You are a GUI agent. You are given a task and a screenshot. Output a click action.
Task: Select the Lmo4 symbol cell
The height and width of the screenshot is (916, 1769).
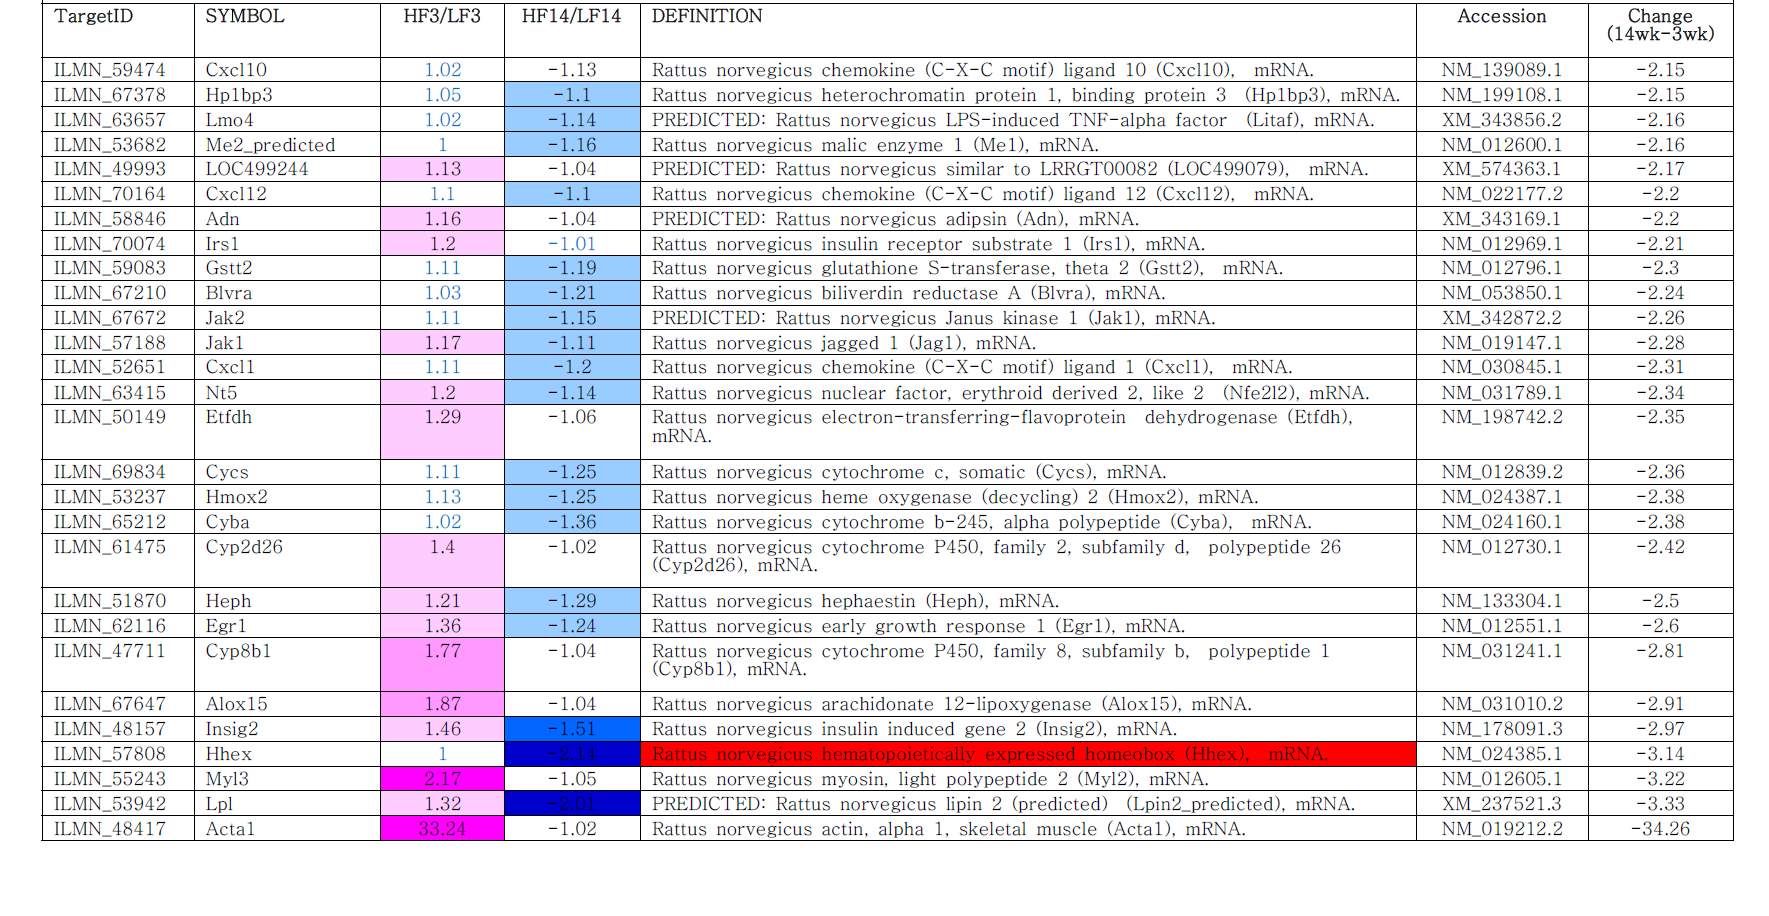[x=287, y=120]
